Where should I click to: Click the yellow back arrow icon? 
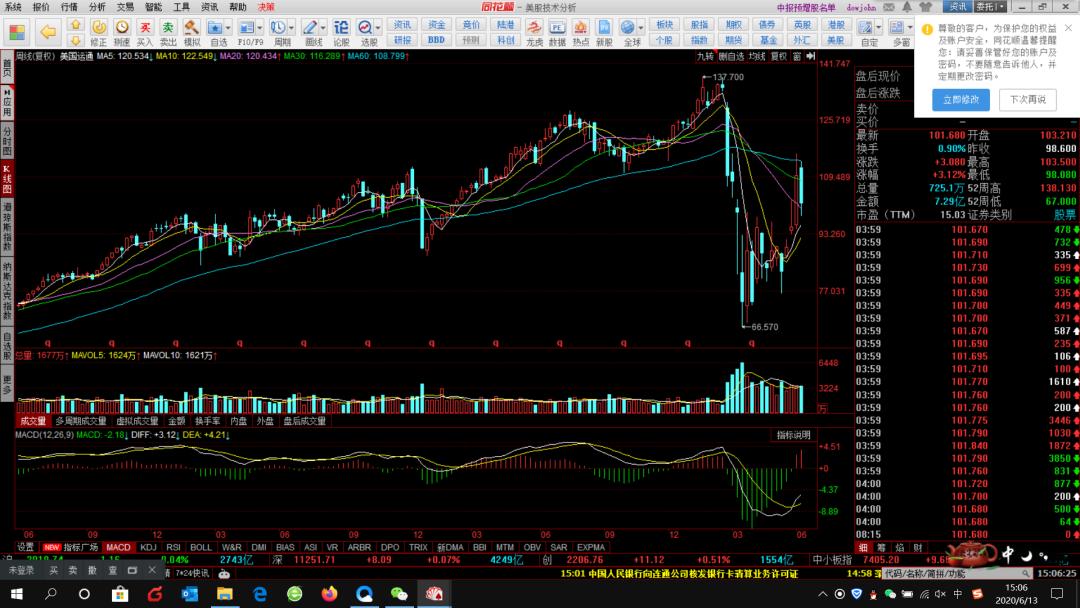click(47, 32)
